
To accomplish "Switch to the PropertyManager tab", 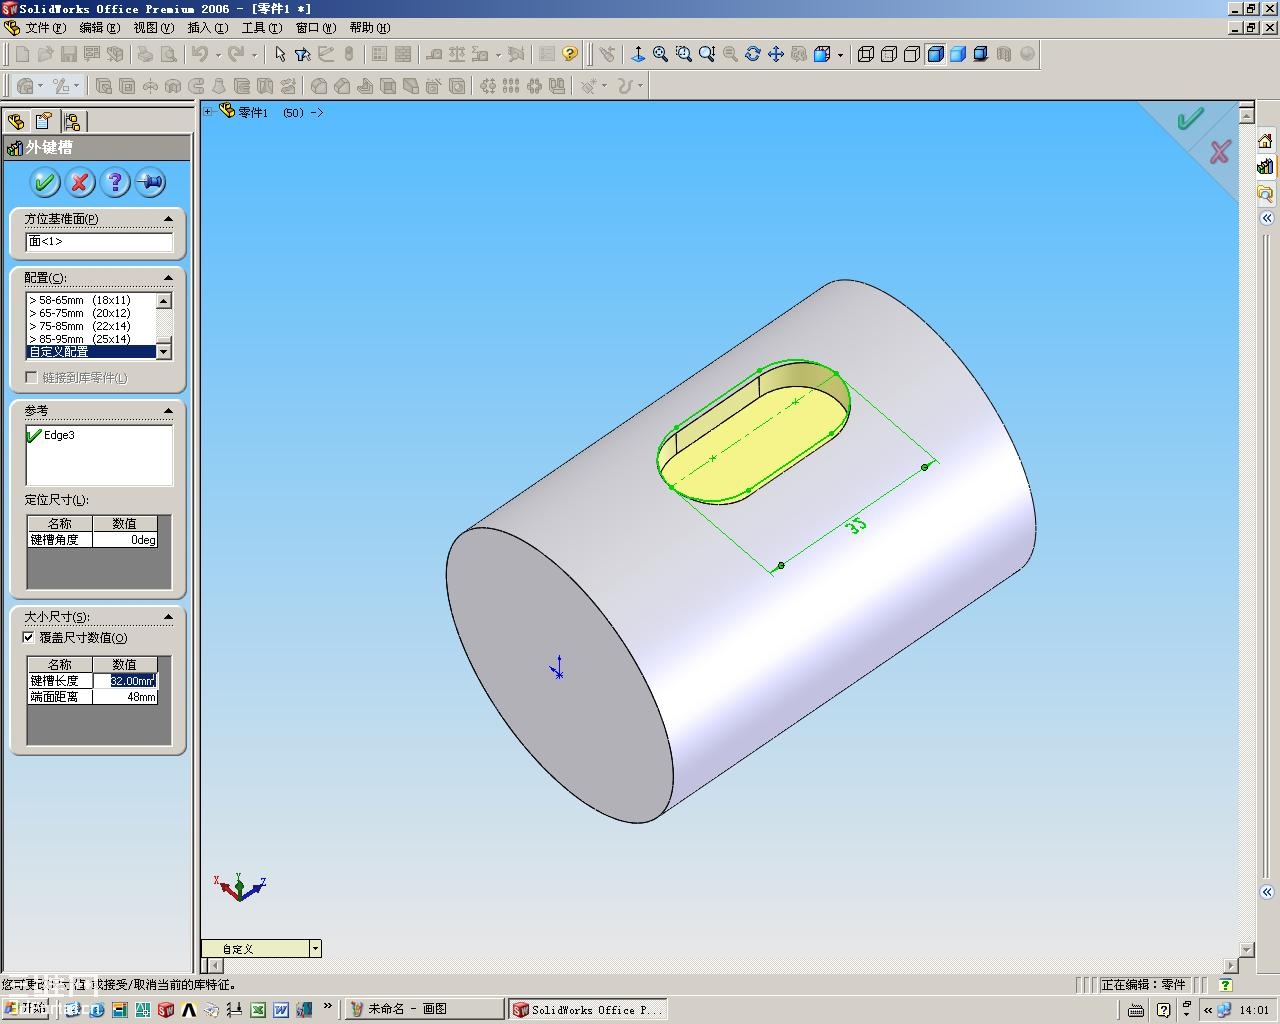I will click(43, 121).
